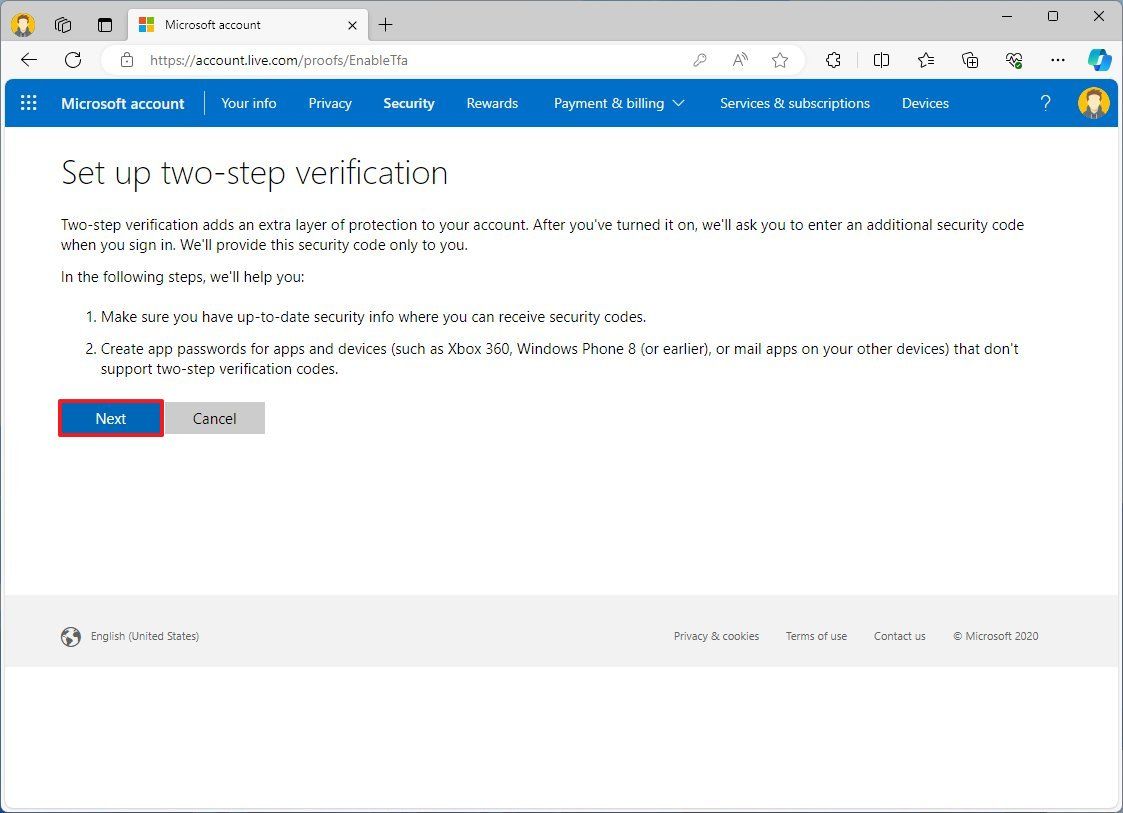Open the Workspaces icon beside the avatar
This screenshot has height=813, width=1123.
pos(62,24)
